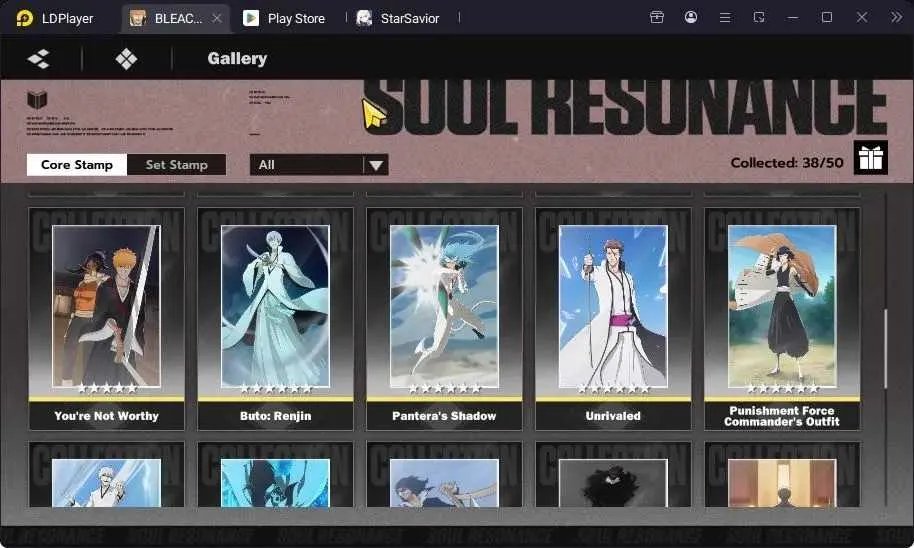Click the Collected: 38/50 counter
This screenshot has width=914, height=548.
(x=787, y=163)
